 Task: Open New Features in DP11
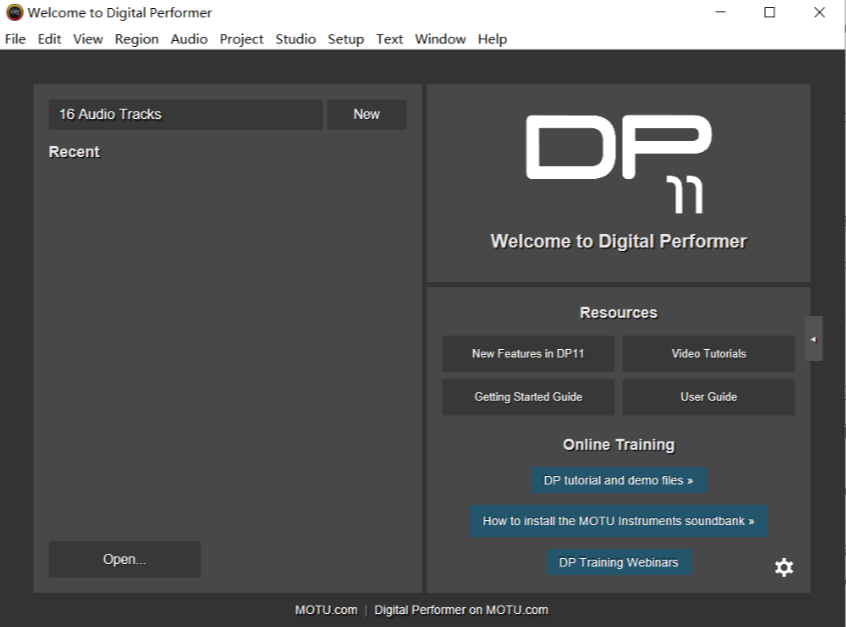click(528, 353)
